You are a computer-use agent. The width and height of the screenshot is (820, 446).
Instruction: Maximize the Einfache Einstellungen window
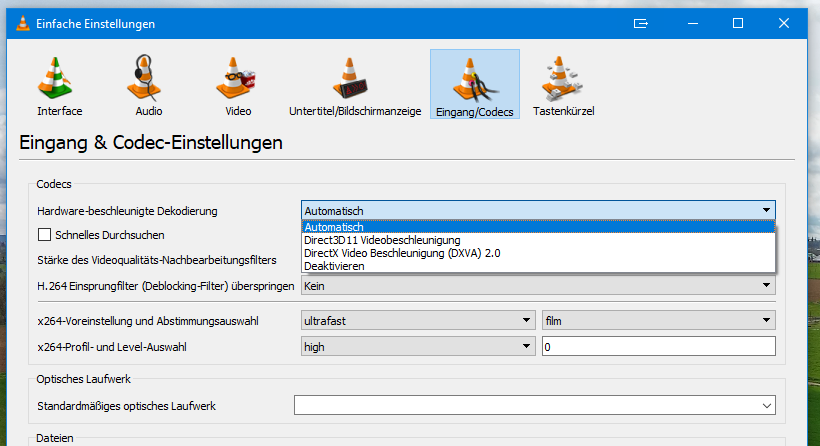tap(738, 24)
